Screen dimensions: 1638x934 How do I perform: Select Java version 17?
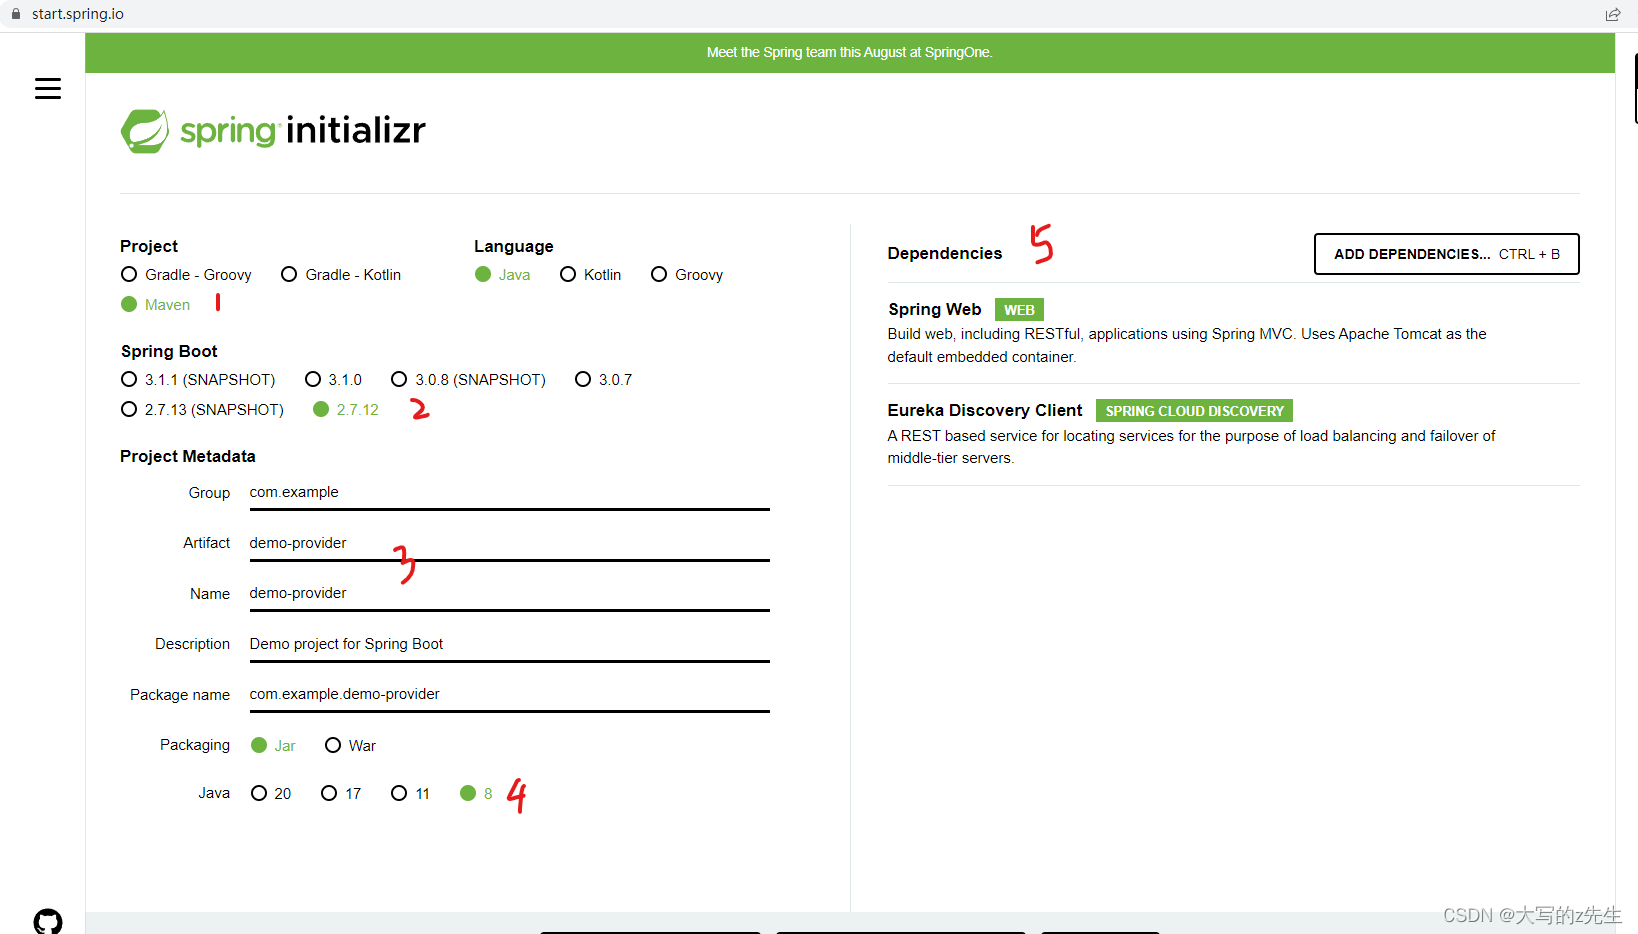pyautogui.click(x=341, y=794)
